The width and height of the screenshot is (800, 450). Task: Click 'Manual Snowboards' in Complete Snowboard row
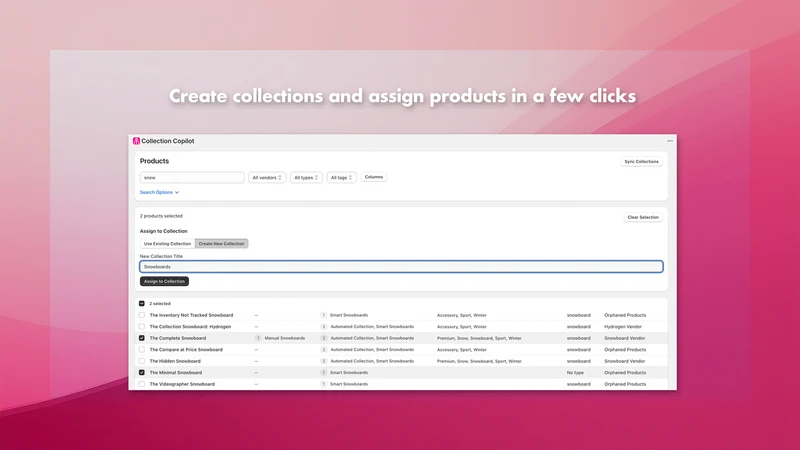coord(285,338)
